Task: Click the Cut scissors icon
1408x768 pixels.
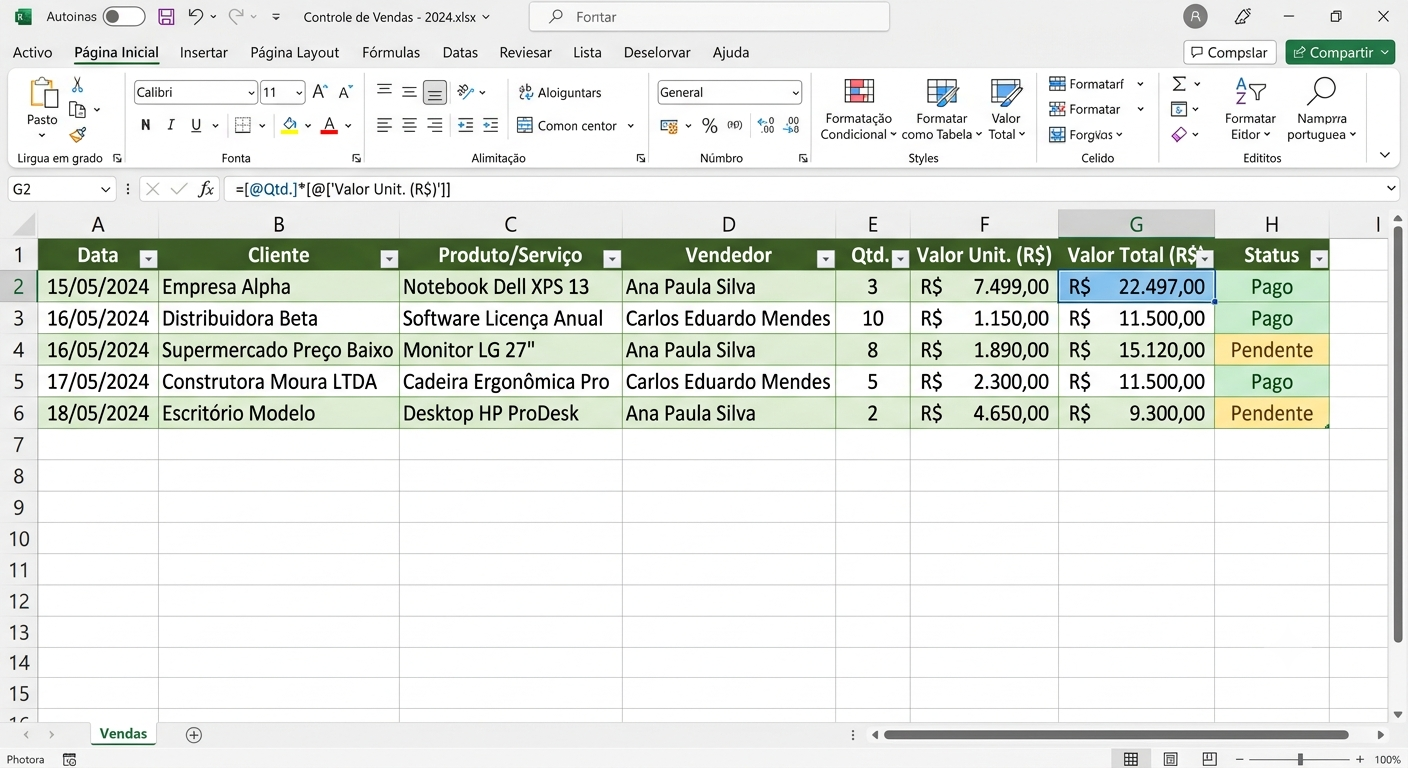Action: coord(78,85)
